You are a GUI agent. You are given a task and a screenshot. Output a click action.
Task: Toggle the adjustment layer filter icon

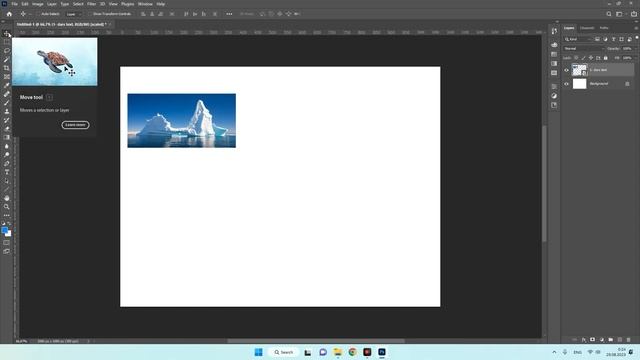605,39
